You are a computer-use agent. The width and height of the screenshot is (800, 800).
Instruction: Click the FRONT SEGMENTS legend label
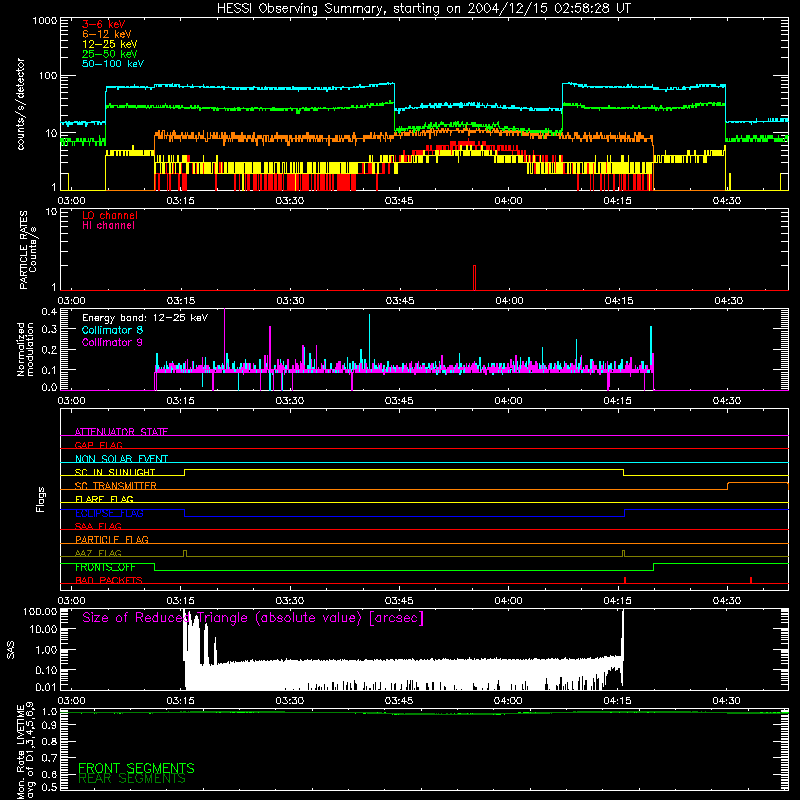click(136, 768)
